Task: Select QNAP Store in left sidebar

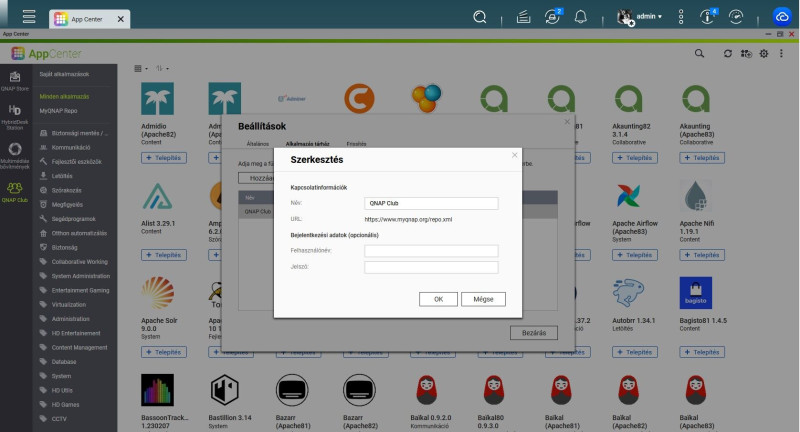Action: 15,81
